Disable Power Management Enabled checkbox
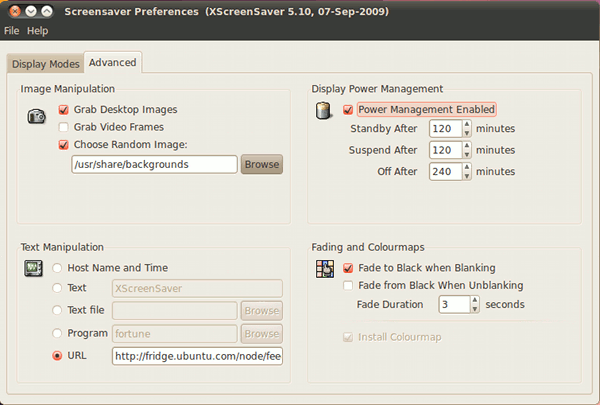Screen dimensions: 600x405 point(348,110)
